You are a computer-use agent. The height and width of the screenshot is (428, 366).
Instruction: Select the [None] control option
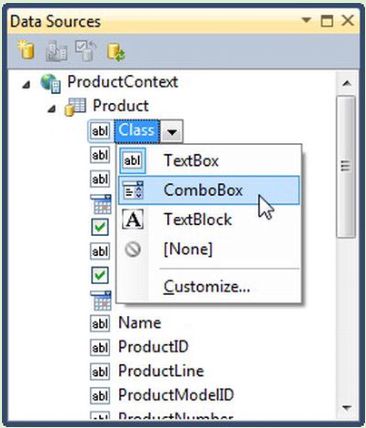click(x=209, y=249)
